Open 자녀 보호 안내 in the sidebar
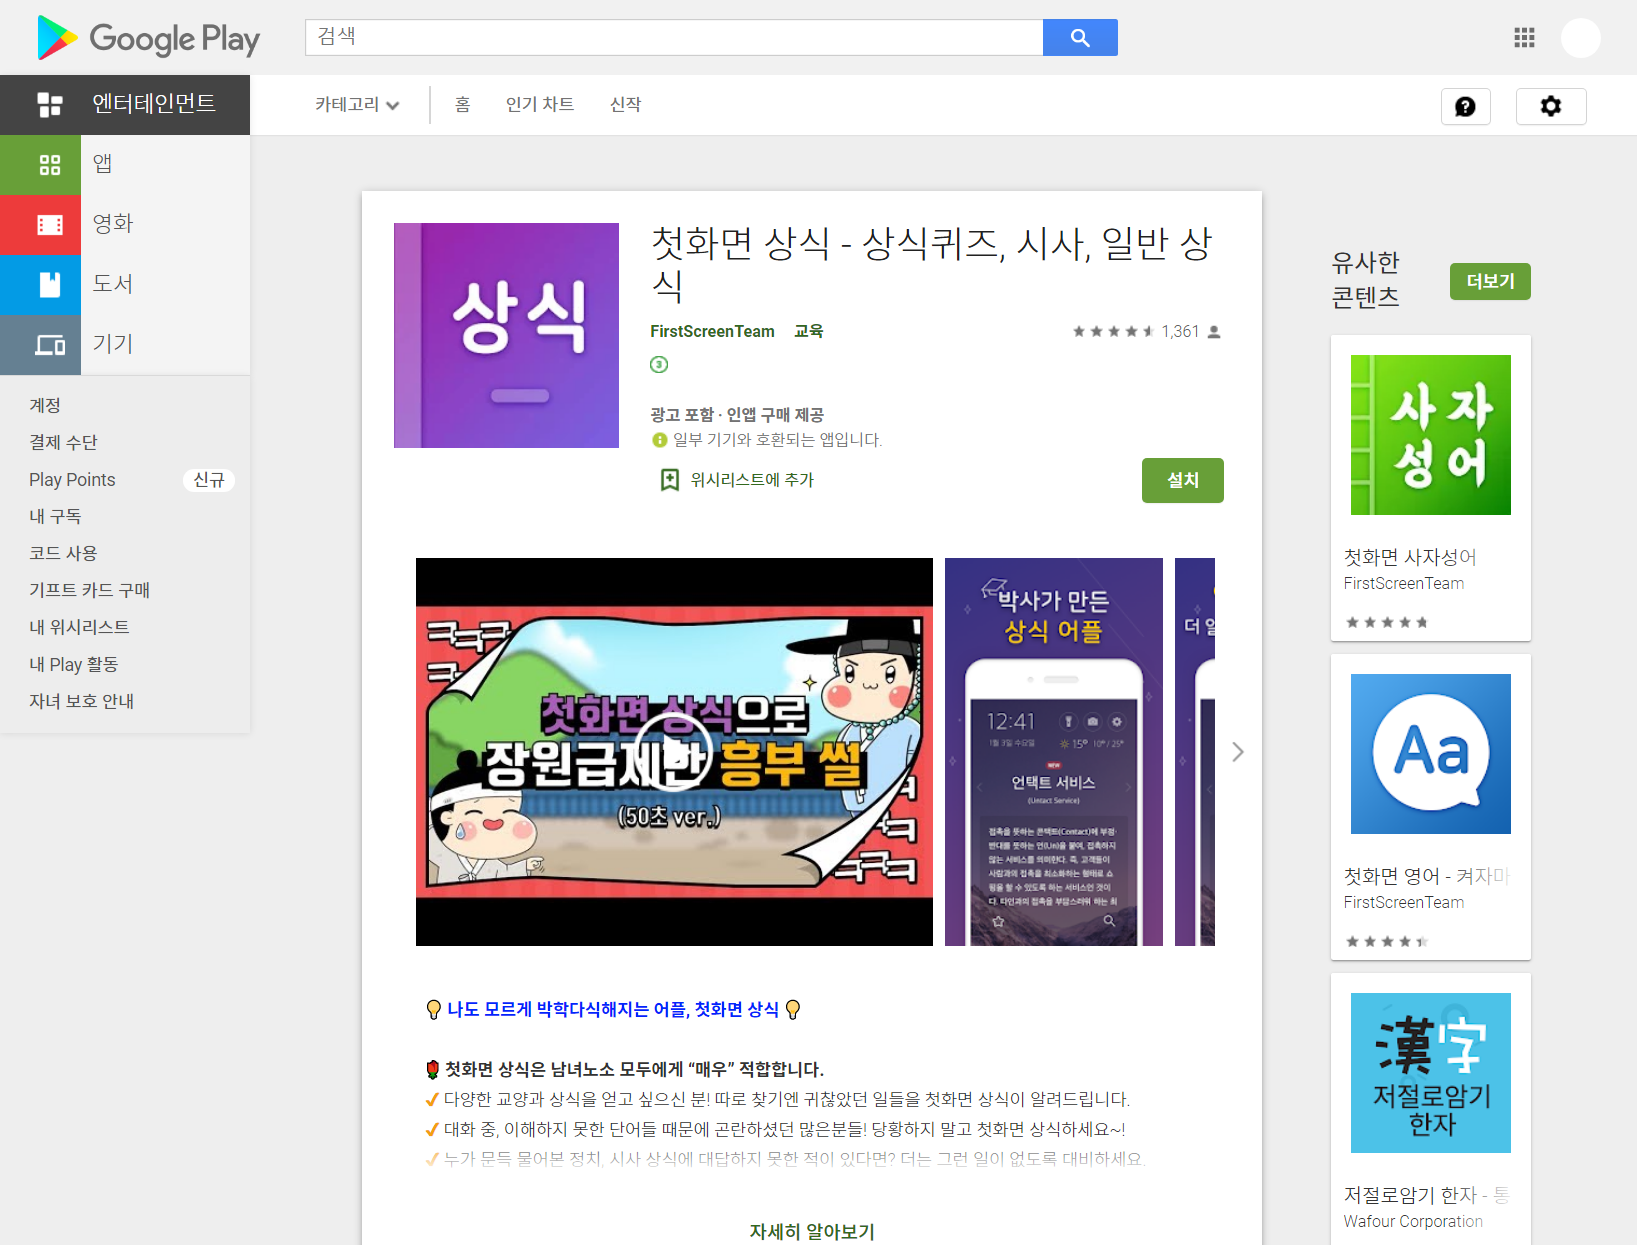This screenshot has width=1637, height=1245. pos(81,701)
